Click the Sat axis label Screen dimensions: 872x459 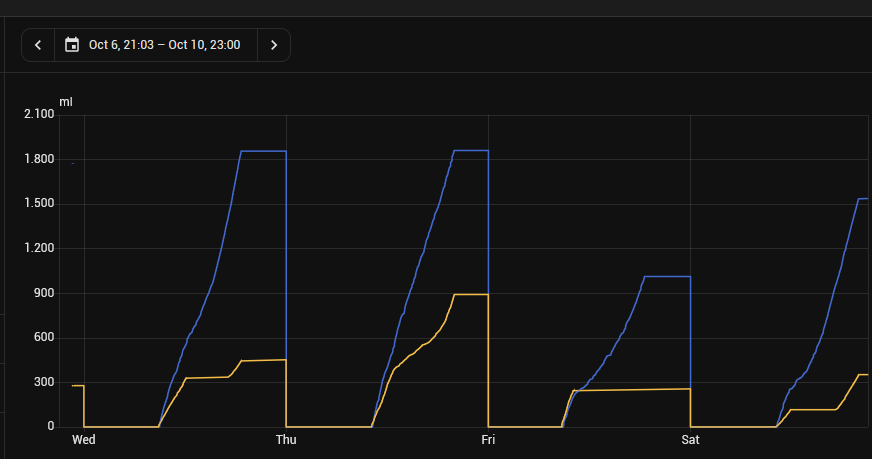point(690,440)
